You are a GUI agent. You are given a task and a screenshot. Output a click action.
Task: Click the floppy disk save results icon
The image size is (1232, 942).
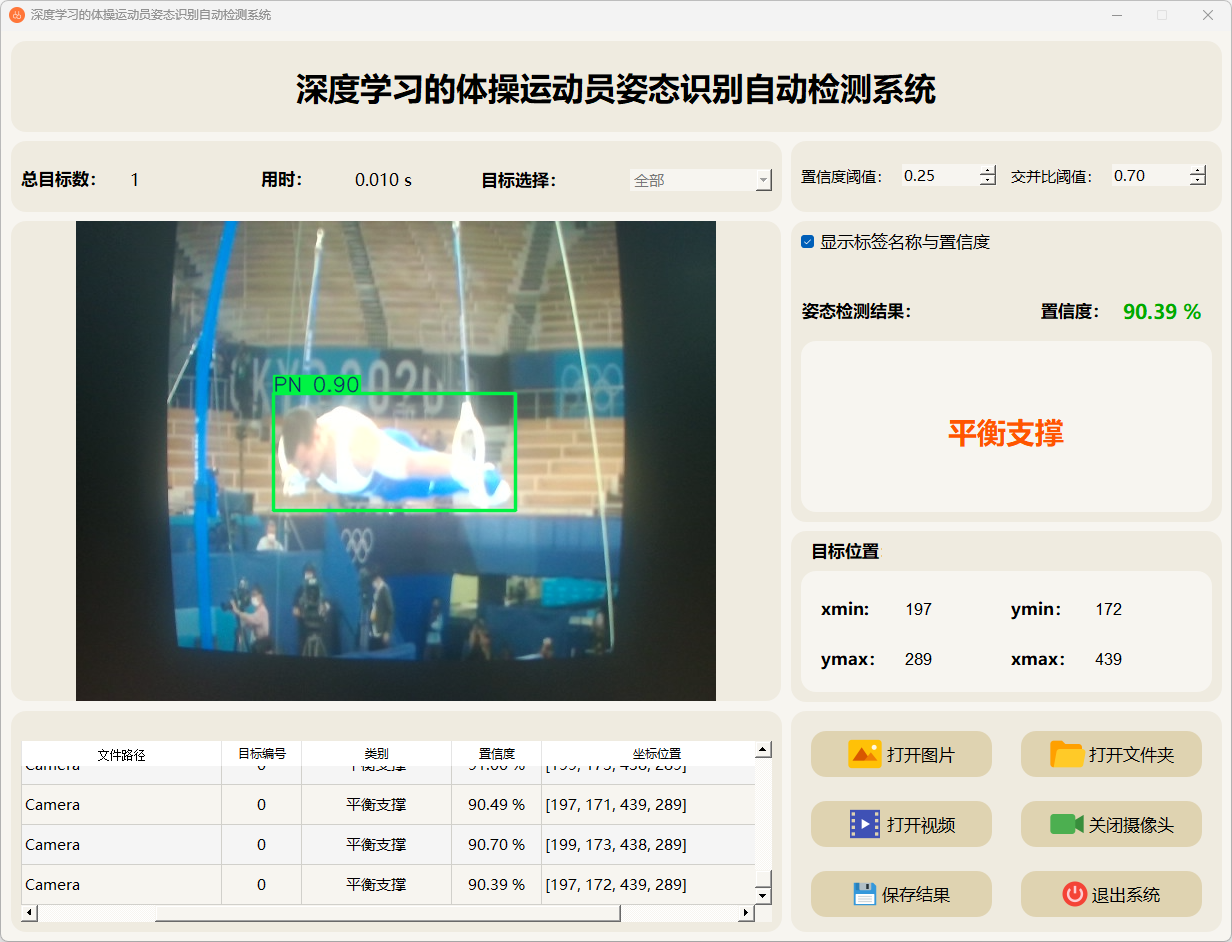(864, 894)
